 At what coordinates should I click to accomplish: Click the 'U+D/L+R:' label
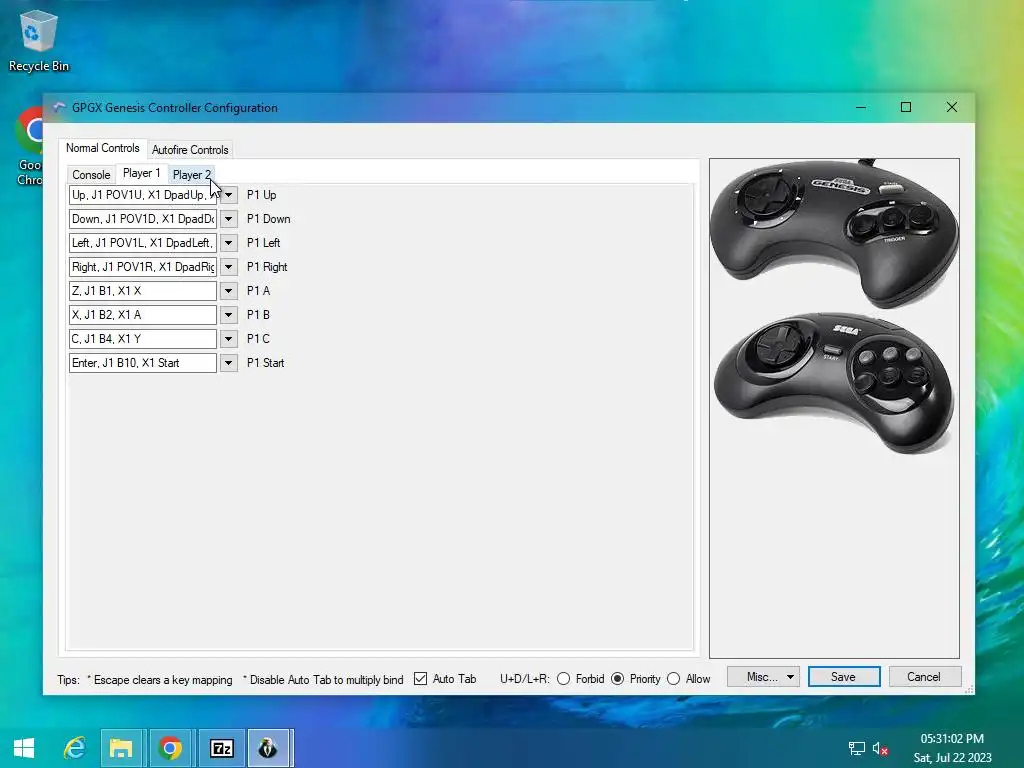[x=524, y=679]
